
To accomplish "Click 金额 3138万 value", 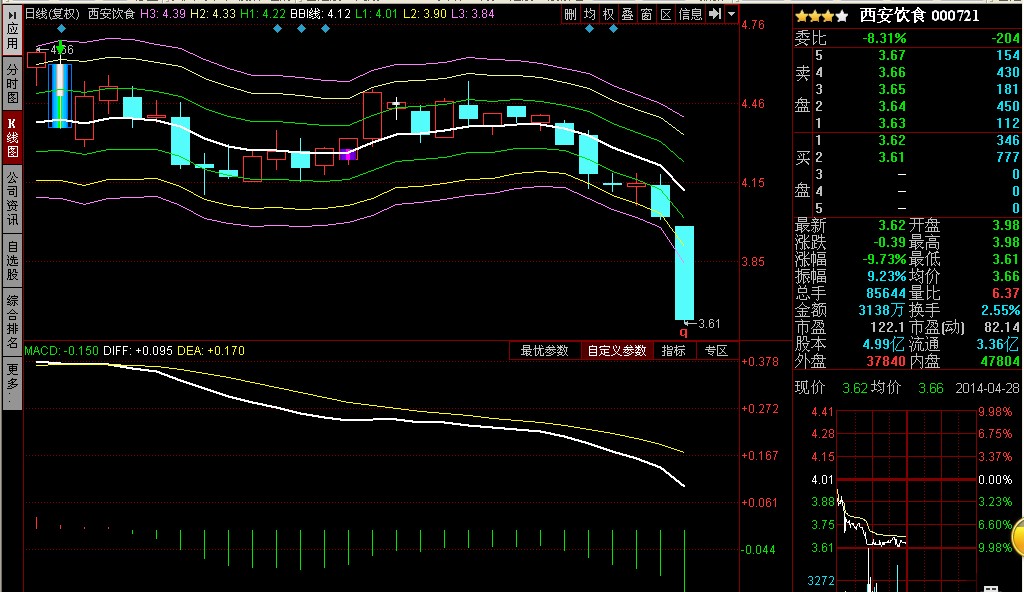I will 882,310.
